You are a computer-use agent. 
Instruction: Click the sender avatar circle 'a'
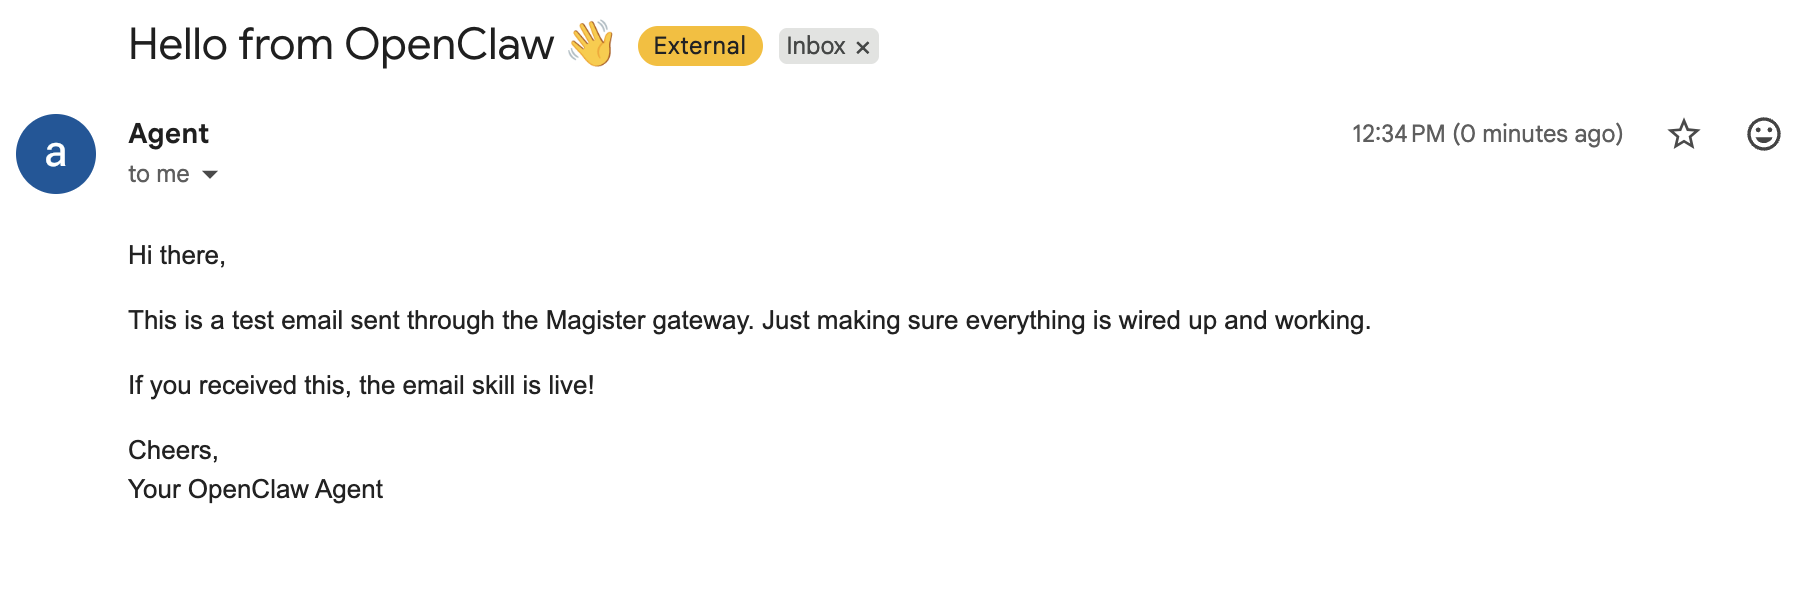[x=56, y=154]
